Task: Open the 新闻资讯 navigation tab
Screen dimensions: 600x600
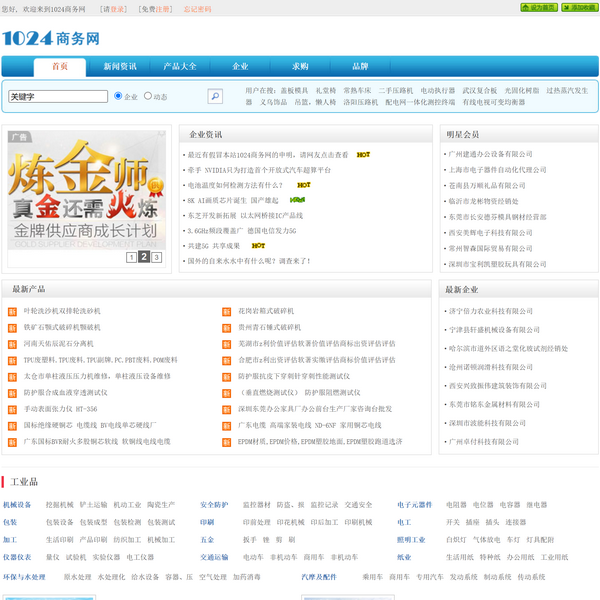Action: coord(120,67)
